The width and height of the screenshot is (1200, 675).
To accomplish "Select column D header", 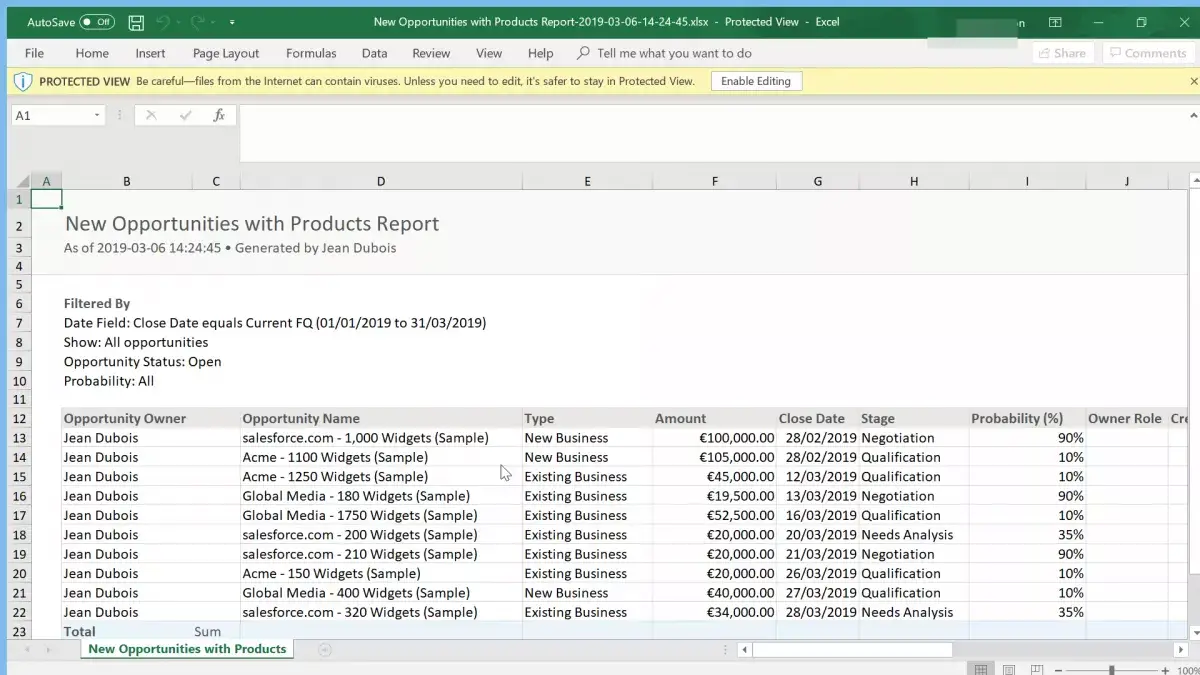I will [381, 181].
